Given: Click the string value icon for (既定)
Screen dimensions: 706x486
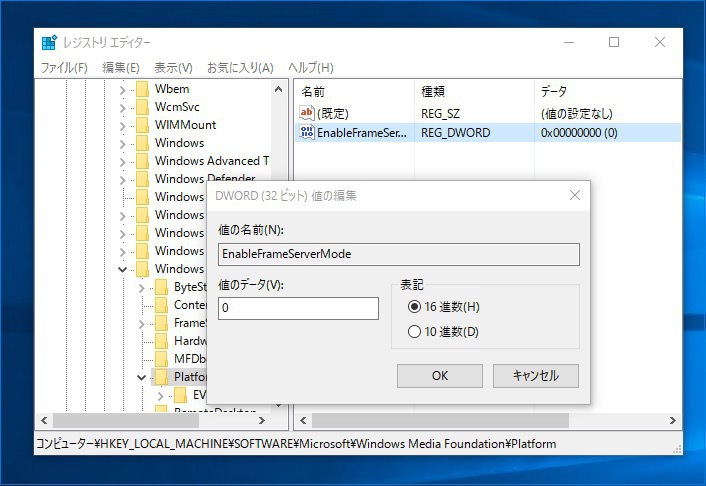Looking at the screenshot, I should point(307,113).
